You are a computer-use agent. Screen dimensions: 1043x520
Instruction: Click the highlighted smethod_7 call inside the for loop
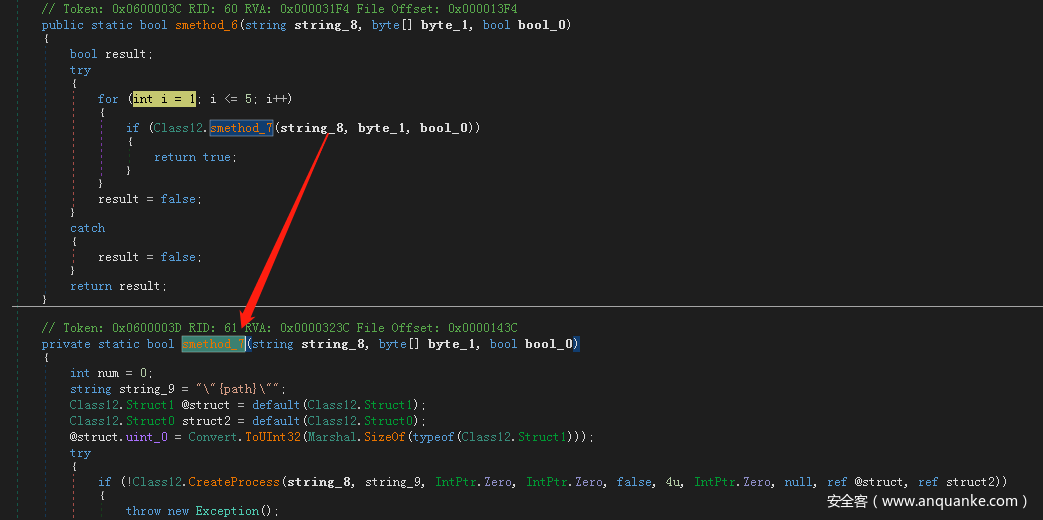pos(241,128)
